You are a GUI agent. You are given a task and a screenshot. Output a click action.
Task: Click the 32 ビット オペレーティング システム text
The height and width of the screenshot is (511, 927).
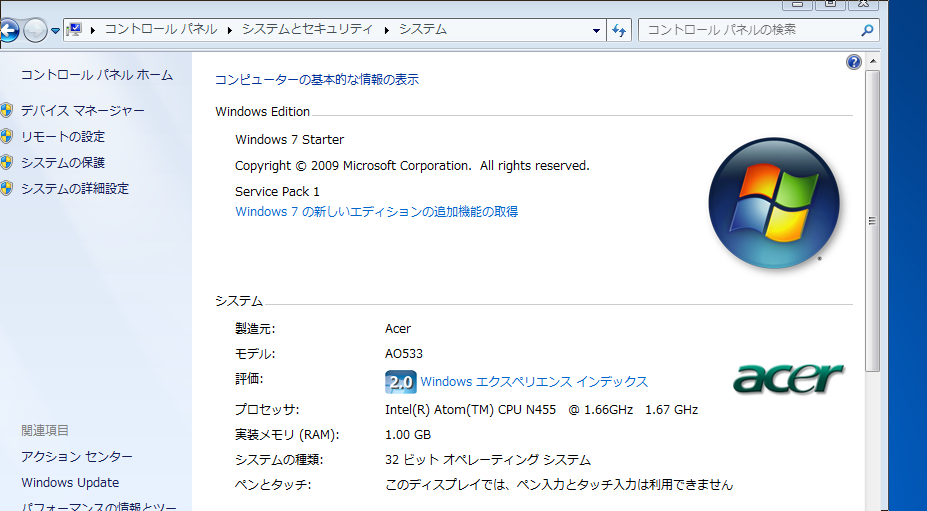tap(488, 460)
